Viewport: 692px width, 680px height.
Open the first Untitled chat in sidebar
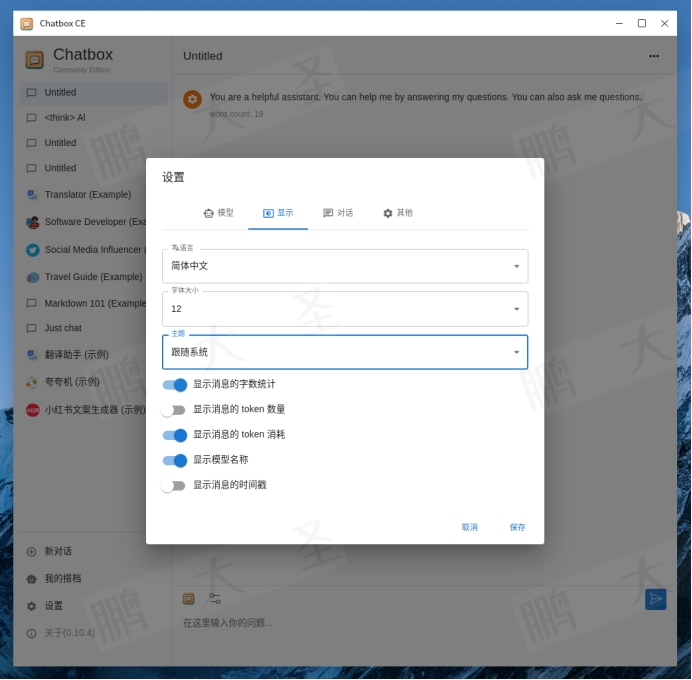point(94,93)
